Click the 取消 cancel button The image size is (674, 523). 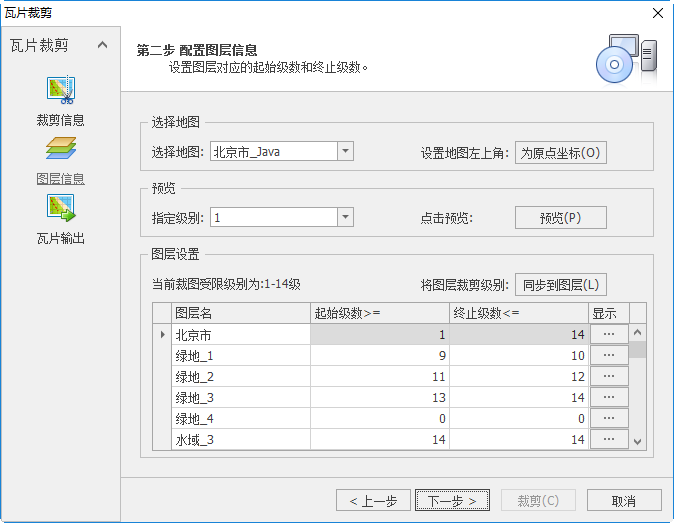(624, 501)
